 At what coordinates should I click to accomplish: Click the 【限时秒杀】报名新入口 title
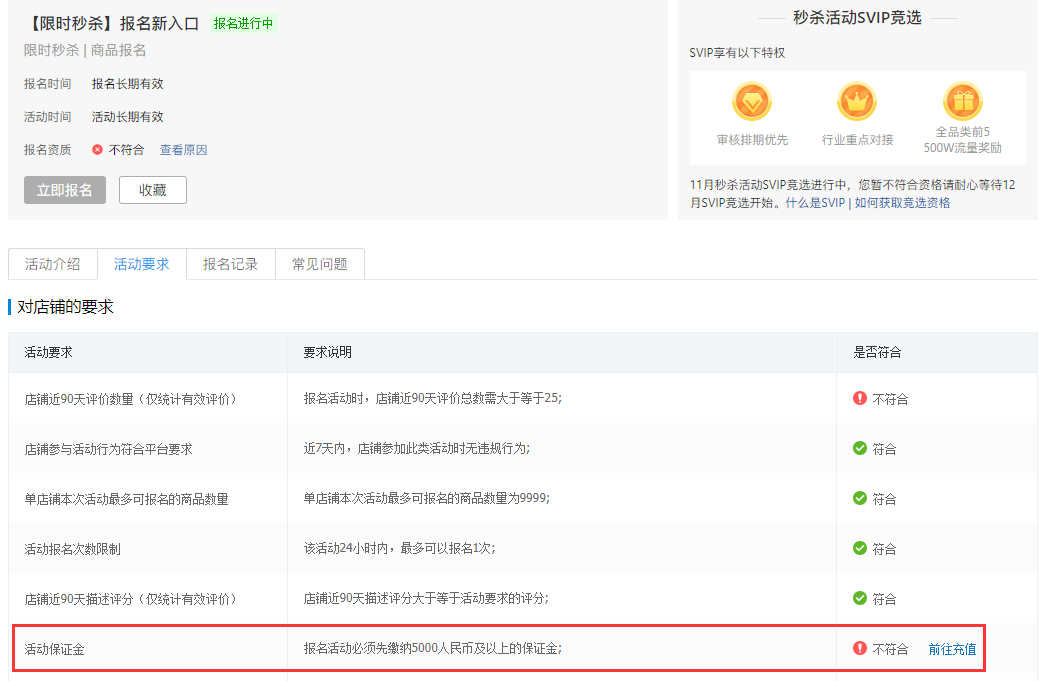coord(111,23)
